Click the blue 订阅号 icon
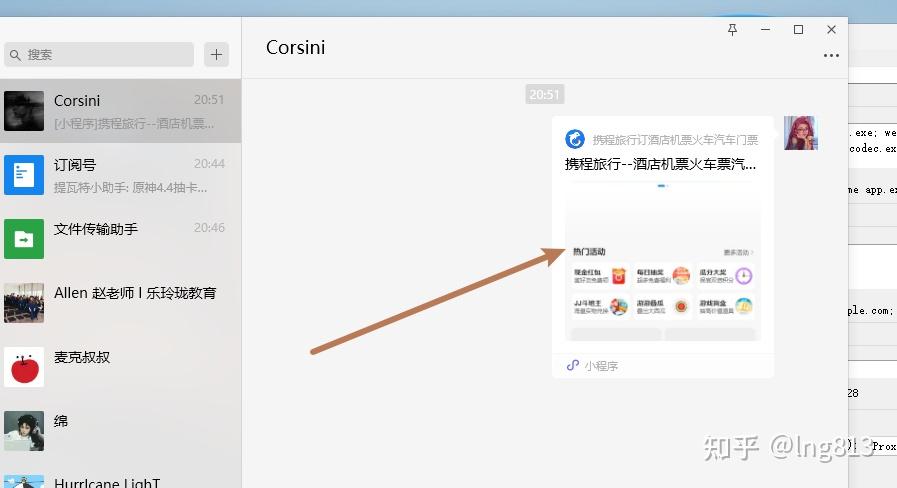 pyautogui.click(x=24, y=175)
